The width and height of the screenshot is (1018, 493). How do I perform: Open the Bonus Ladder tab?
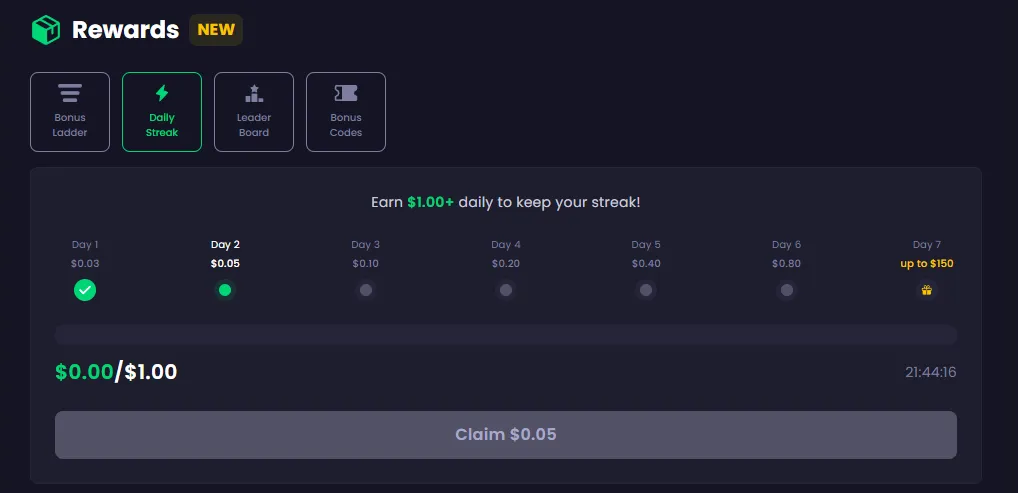(x=70, y=112)
